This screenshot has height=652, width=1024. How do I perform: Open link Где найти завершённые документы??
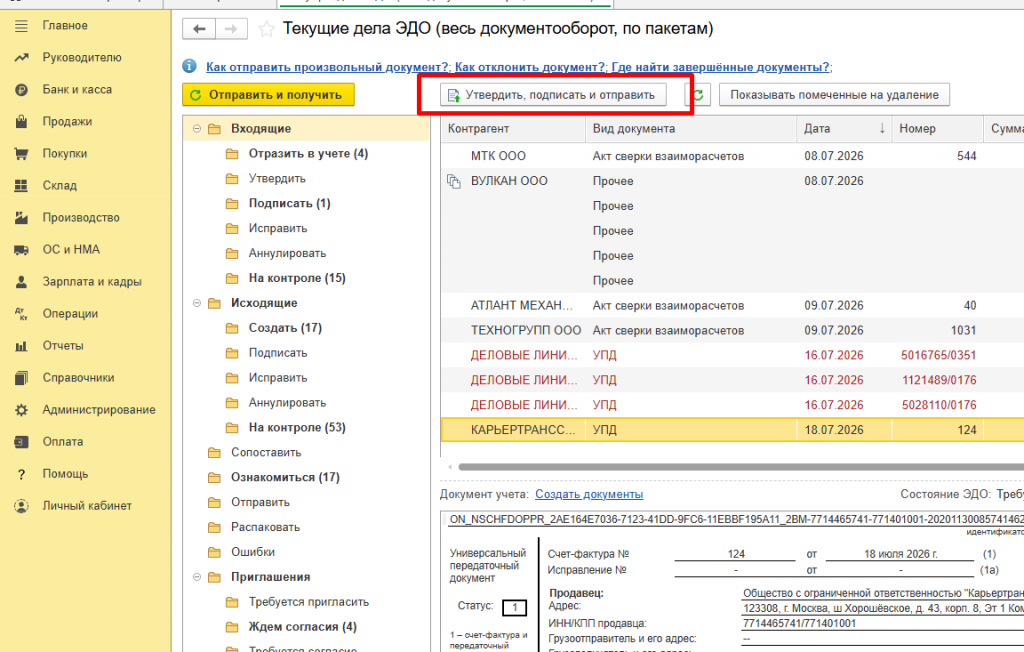pos(721,67)
